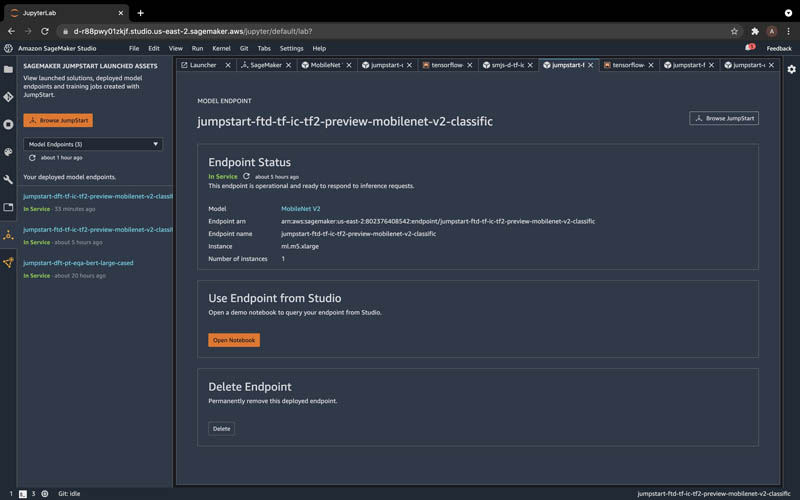The height and width of the screenshot is (500, 800).
Task: View site info via address bar lock icon
Action: coord(65,32)
